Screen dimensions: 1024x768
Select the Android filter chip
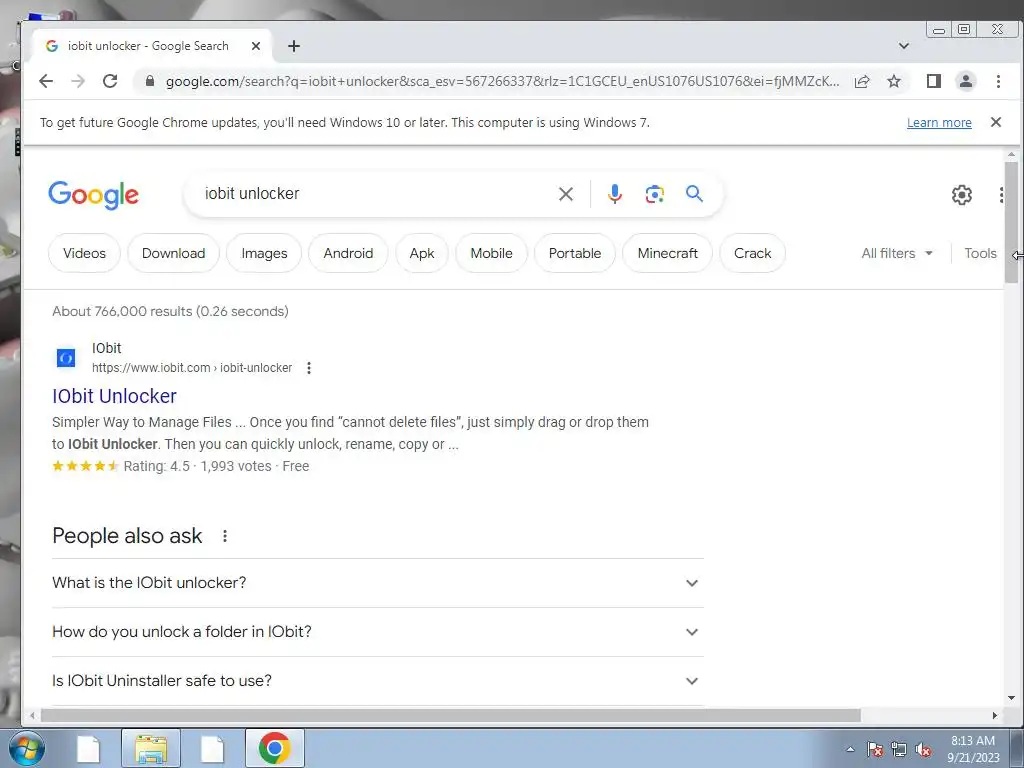point(348,253)
